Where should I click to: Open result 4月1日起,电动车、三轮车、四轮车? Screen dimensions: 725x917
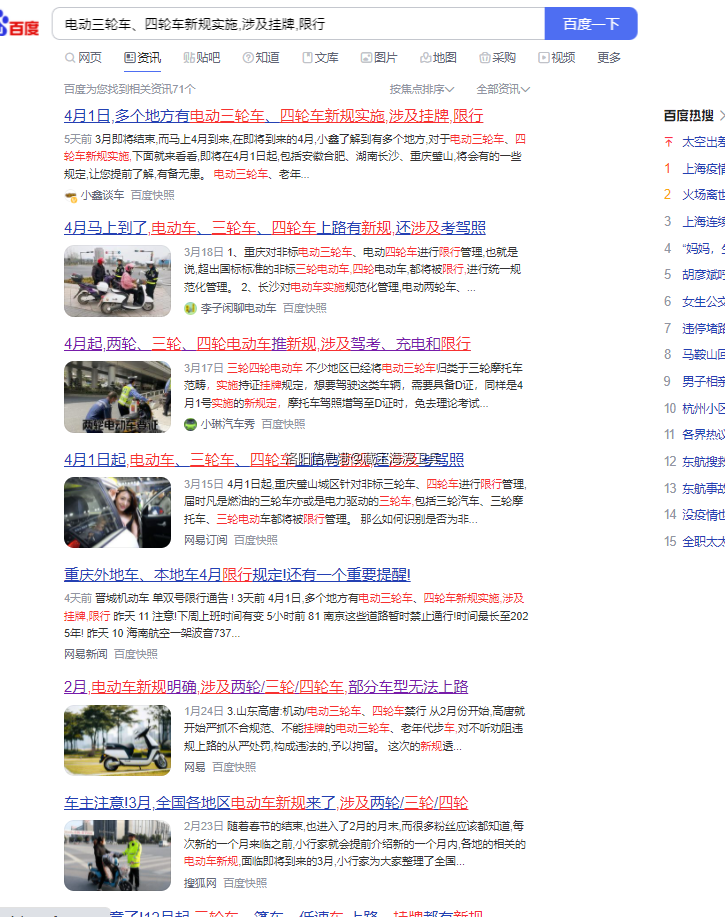tap(264, 459)
